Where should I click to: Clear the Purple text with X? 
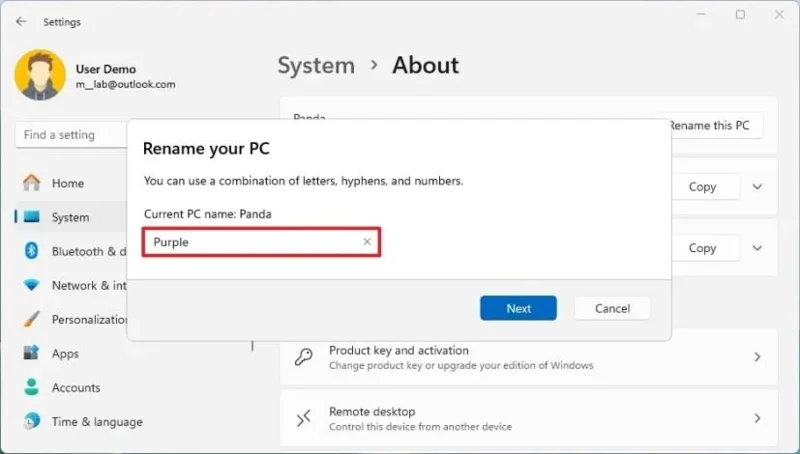pyautogui.click(x=367, y=242)
